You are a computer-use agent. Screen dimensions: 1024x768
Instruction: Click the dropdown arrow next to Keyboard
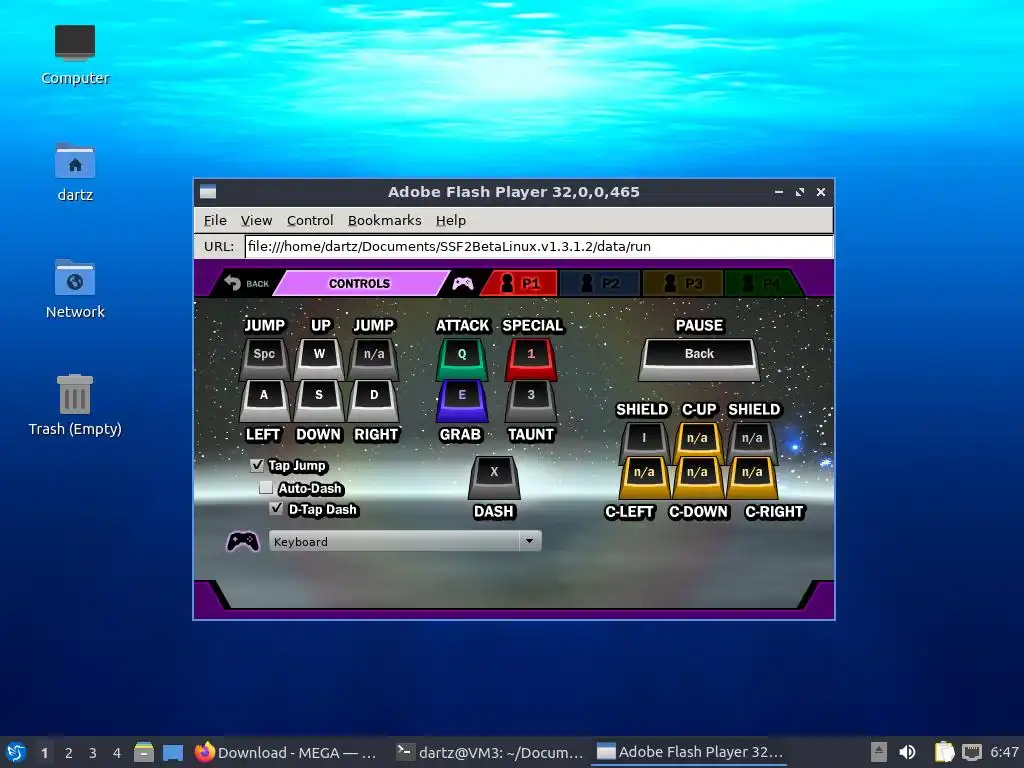coord(530,541)
